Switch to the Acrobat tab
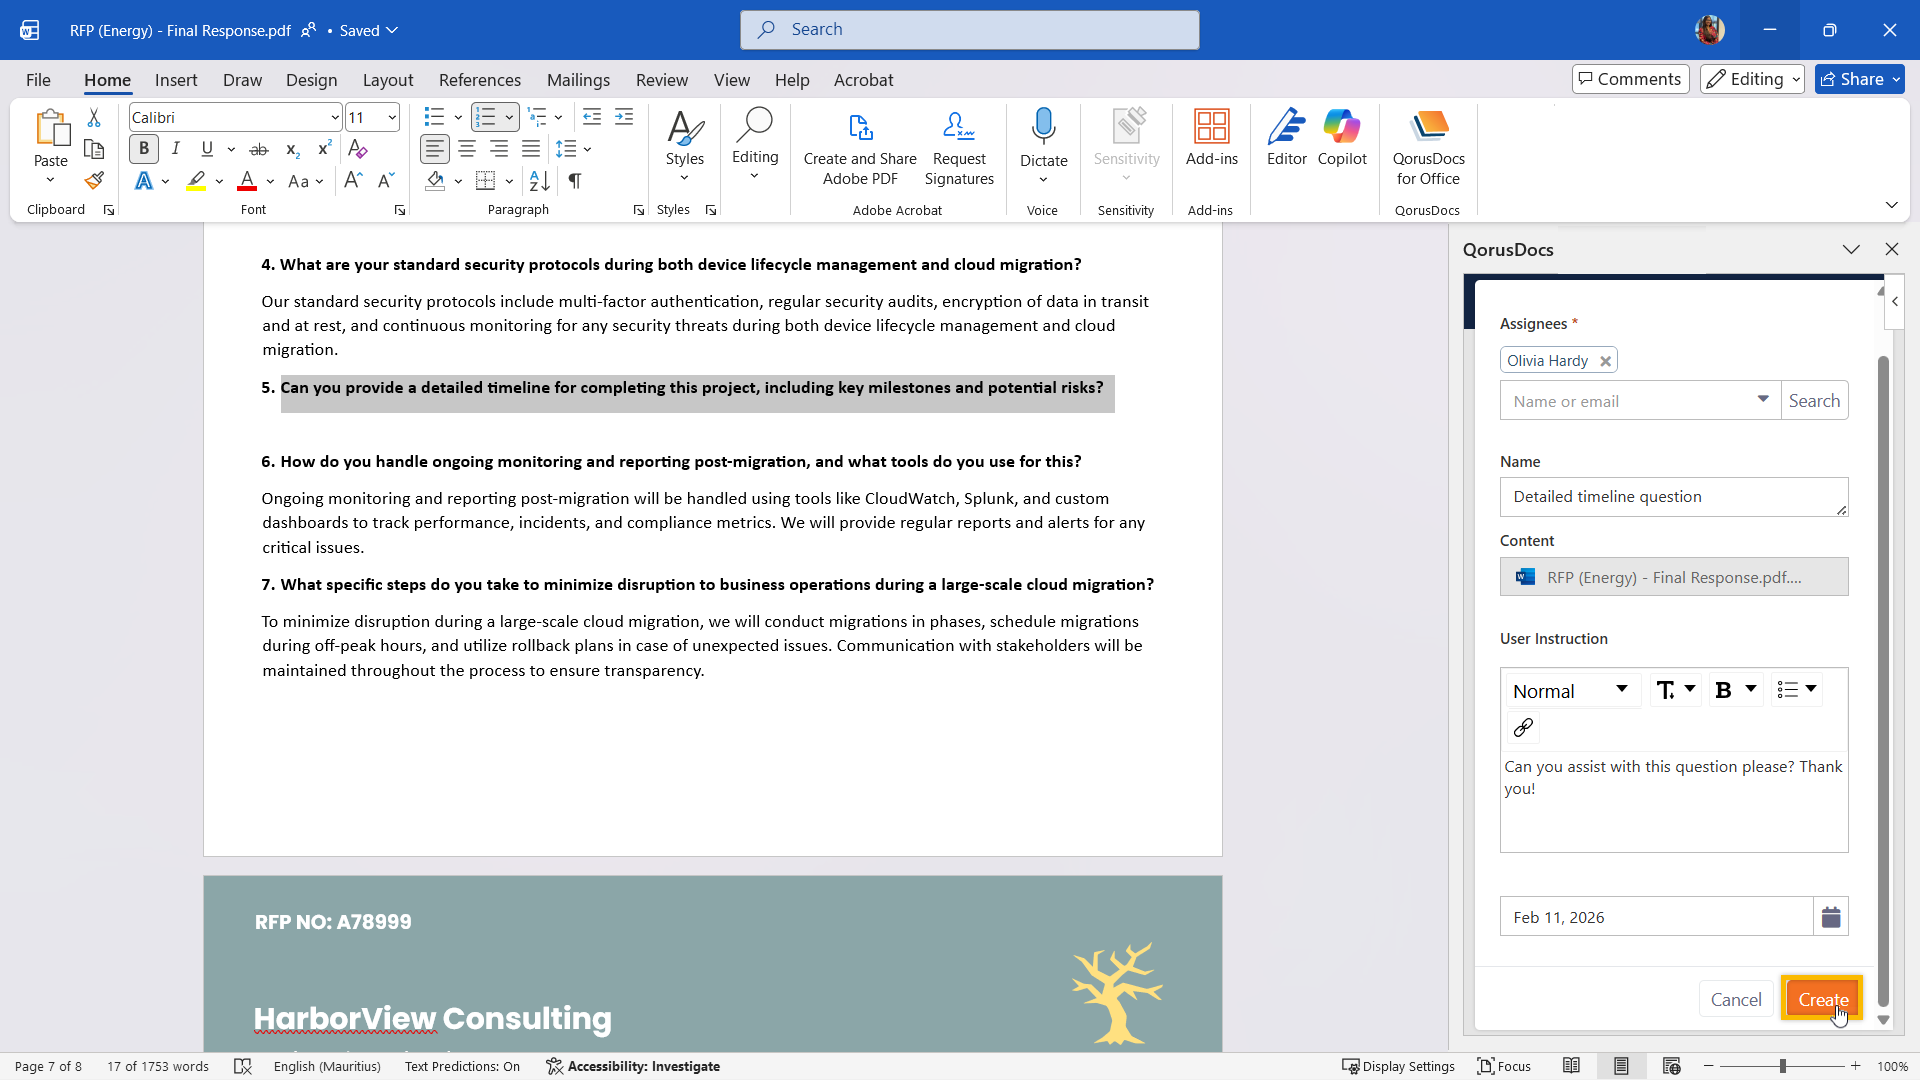1920x1080 pixels. point(863,80)
